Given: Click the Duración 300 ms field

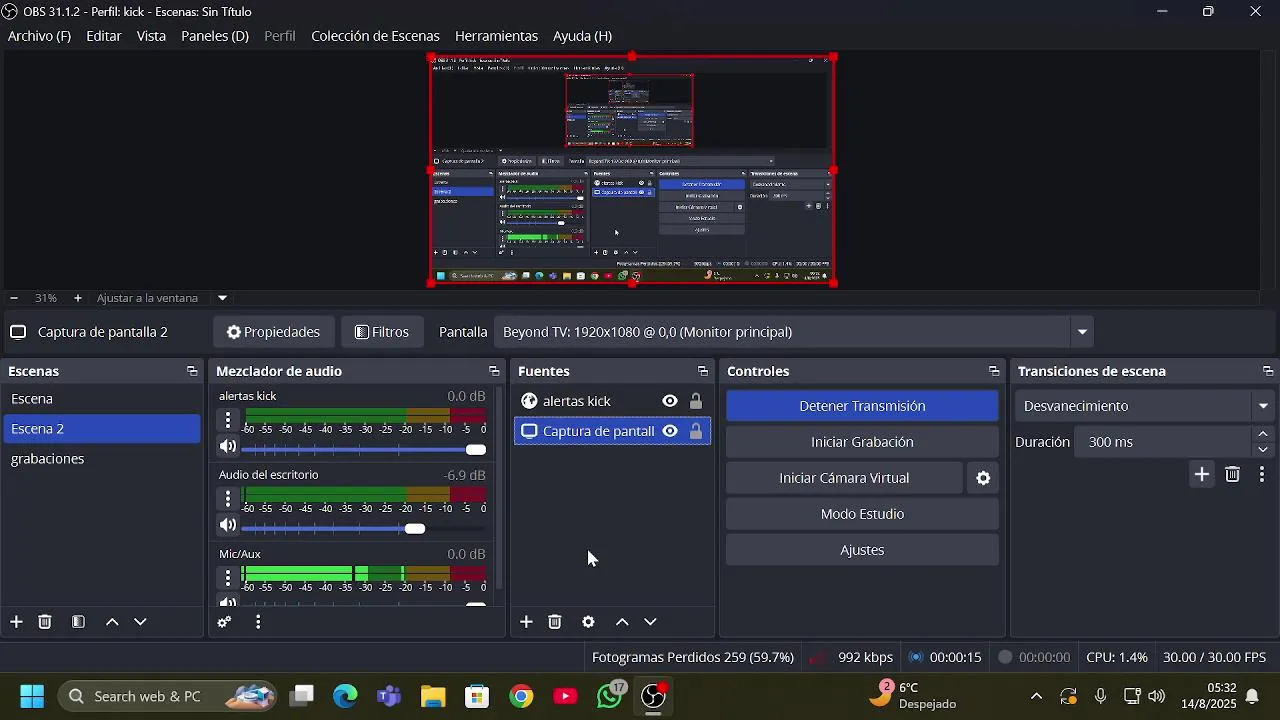Looking at the screenshot, I should point(1162,442).
